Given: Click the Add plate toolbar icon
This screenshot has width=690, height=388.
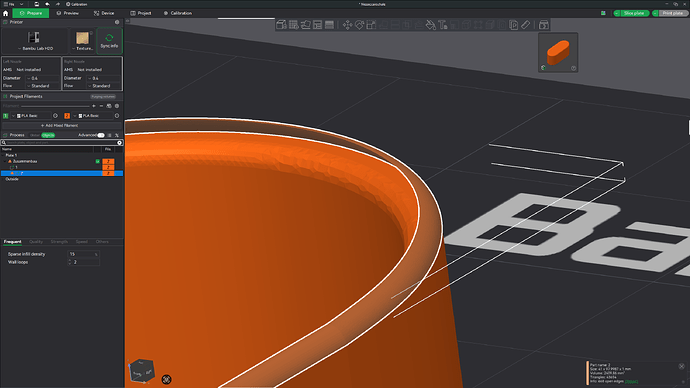Looking at the screenshot, I should point(294,25).
